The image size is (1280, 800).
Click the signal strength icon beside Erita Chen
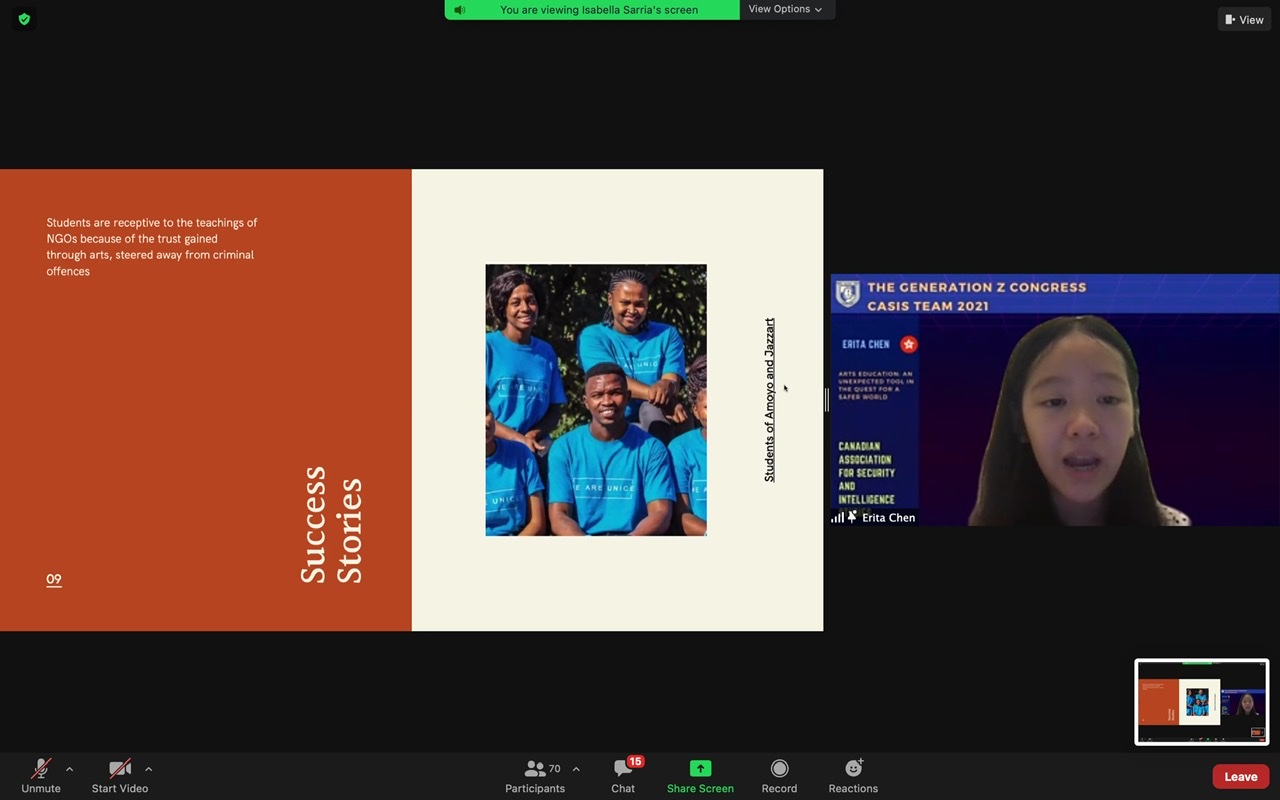[x=837, y=518]
